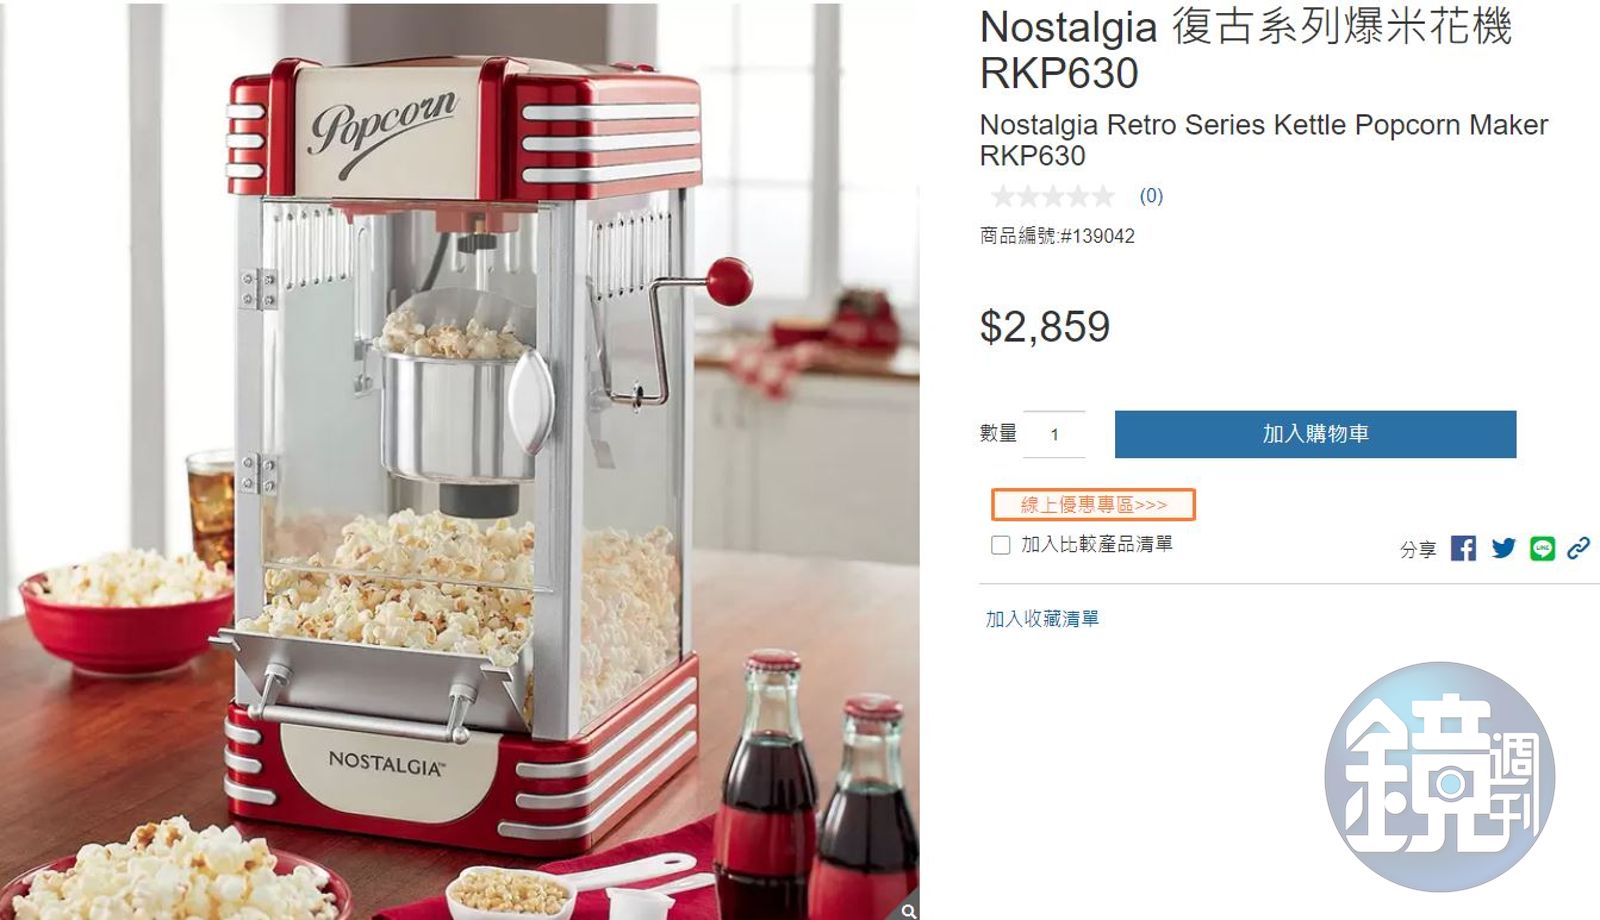Click 加入收藏清單 link
1600x920 pixels.
(1042, 619)
